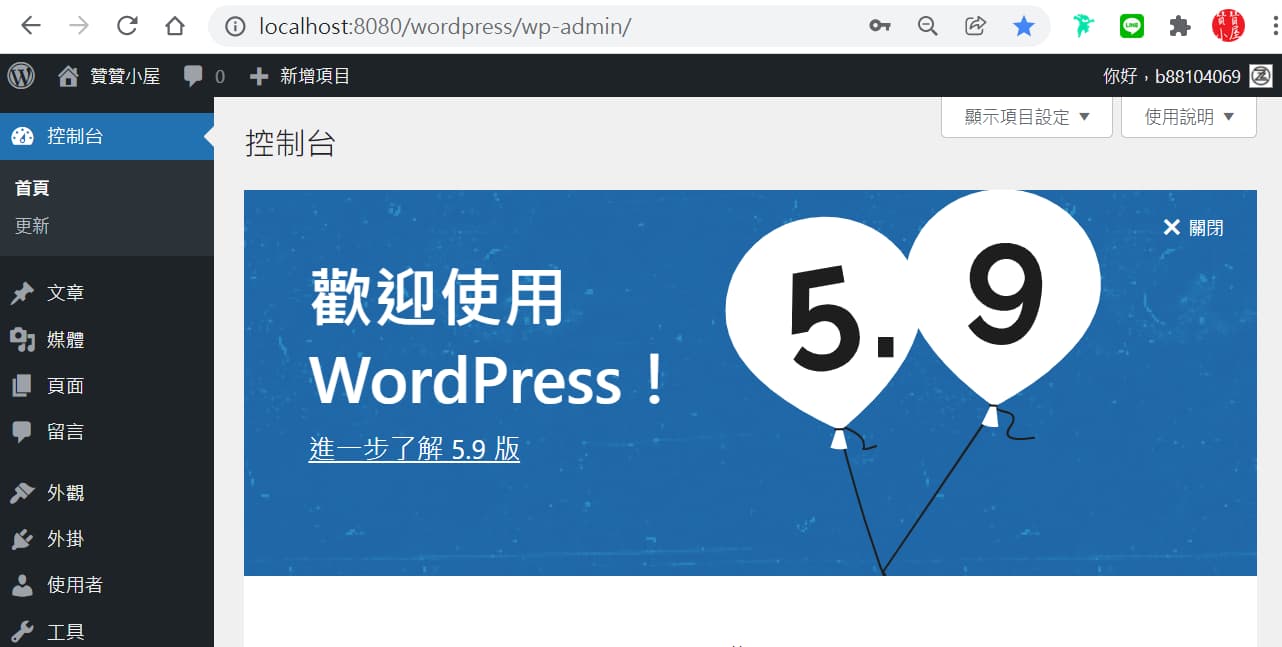Click the 新增項目 text in admin bar
The height and width of the screenshot is (647, 1282).
pos(315,76)
